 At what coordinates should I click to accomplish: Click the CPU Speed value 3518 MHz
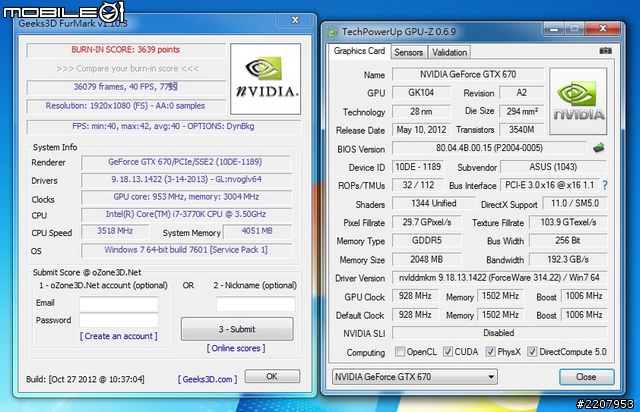click(x=115, y=232)
